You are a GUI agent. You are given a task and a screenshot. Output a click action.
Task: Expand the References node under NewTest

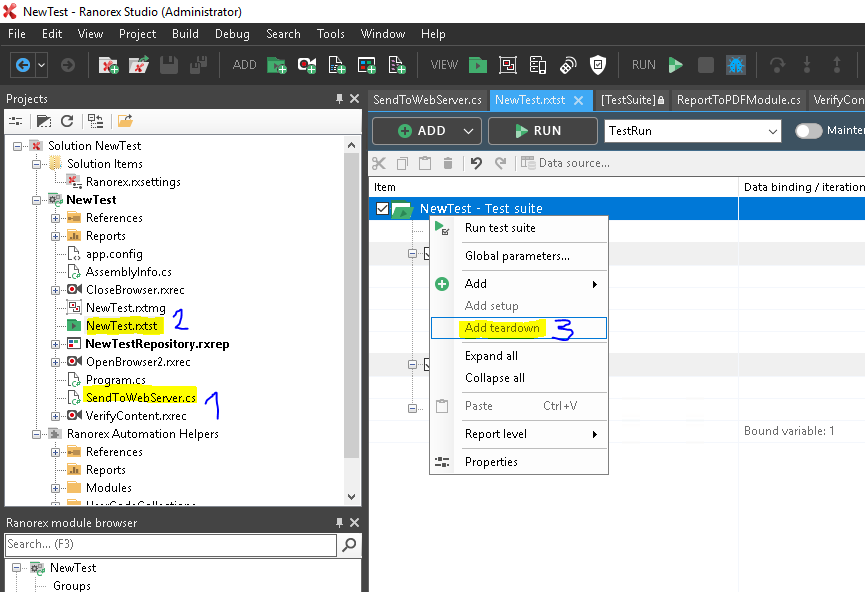55,218
